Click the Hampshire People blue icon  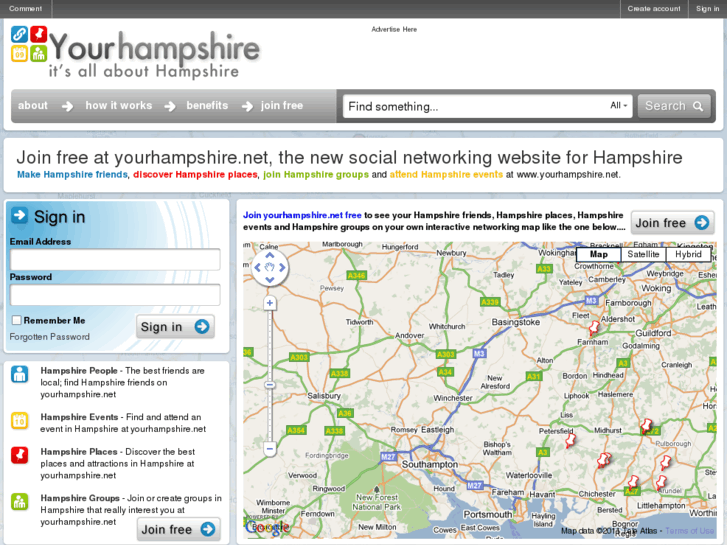point(19,374)
